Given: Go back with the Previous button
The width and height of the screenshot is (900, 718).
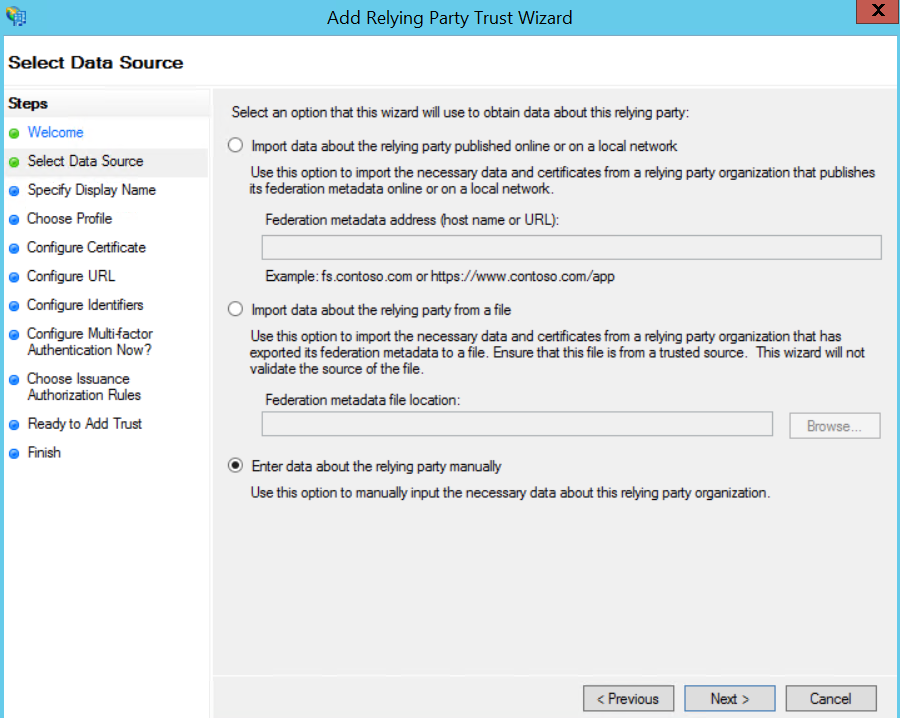Looking at the screenshot, I should 629,698.
